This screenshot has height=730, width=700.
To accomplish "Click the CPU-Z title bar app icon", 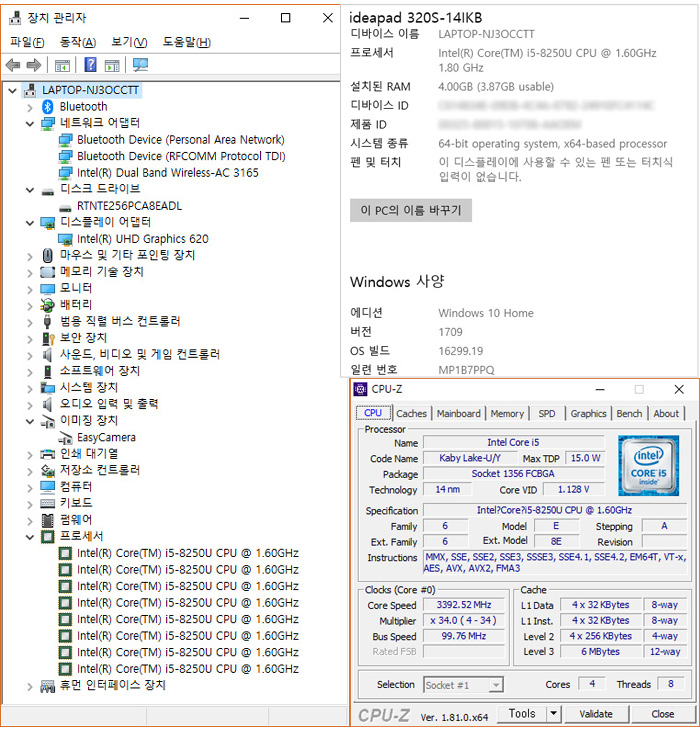I will click(x=360, y=389).
